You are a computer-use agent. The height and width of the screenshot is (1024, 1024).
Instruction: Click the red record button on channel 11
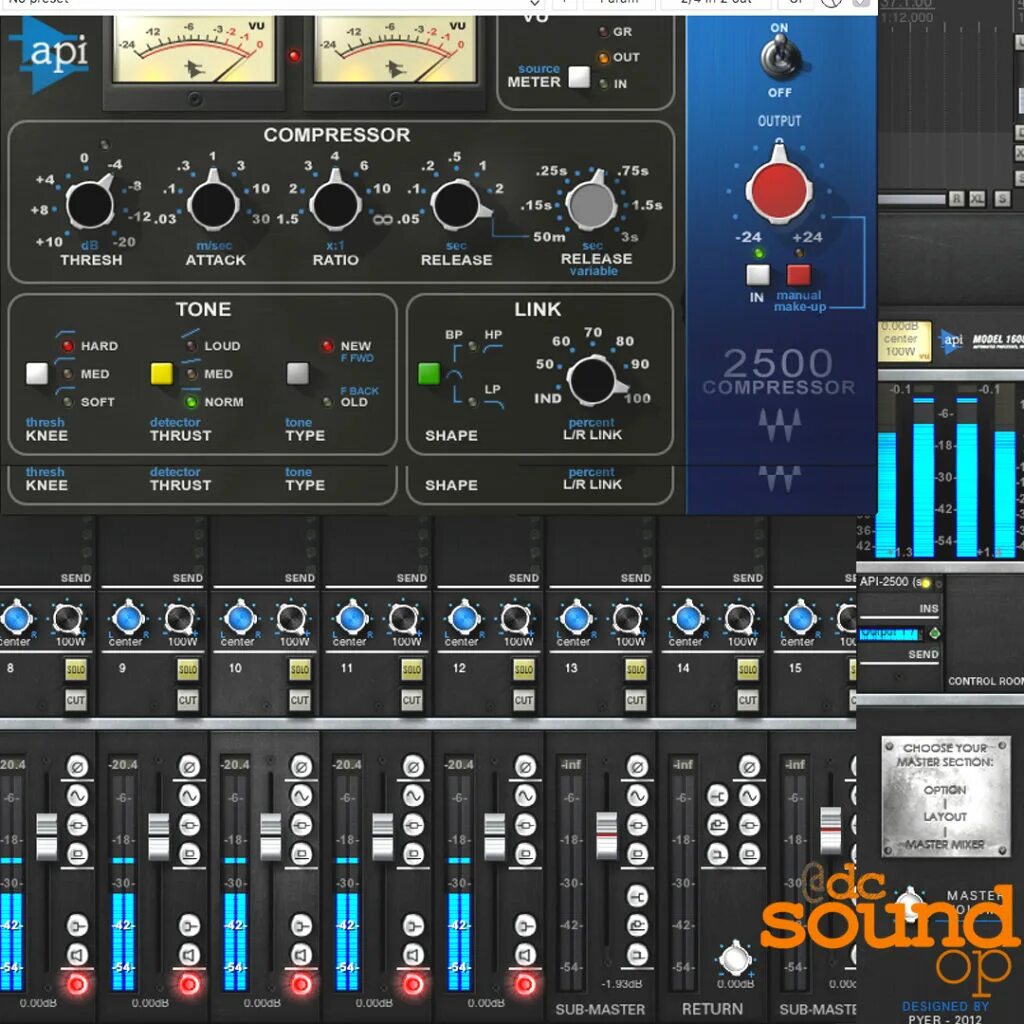(x=413, y=984)
